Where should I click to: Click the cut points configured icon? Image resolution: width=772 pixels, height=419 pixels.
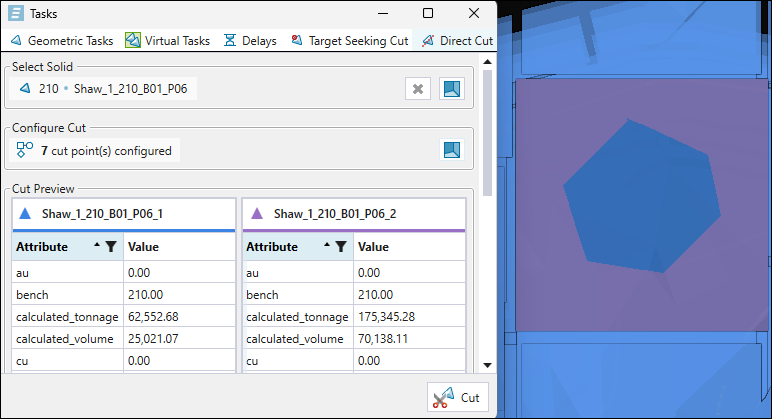click(25, 150)
